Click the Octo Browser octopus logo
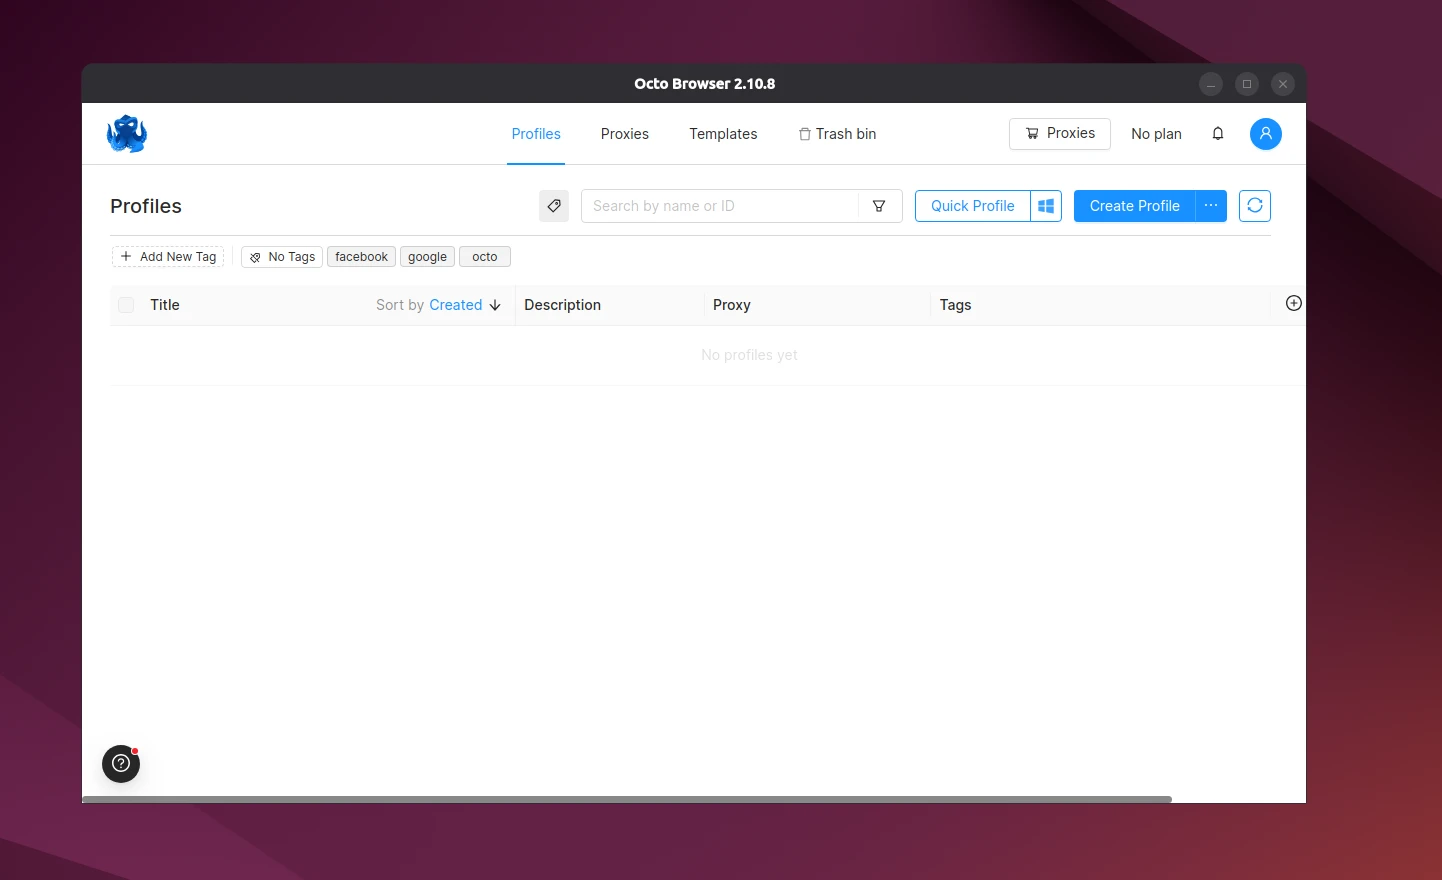The image size is (1442, 880). [126, 133]
